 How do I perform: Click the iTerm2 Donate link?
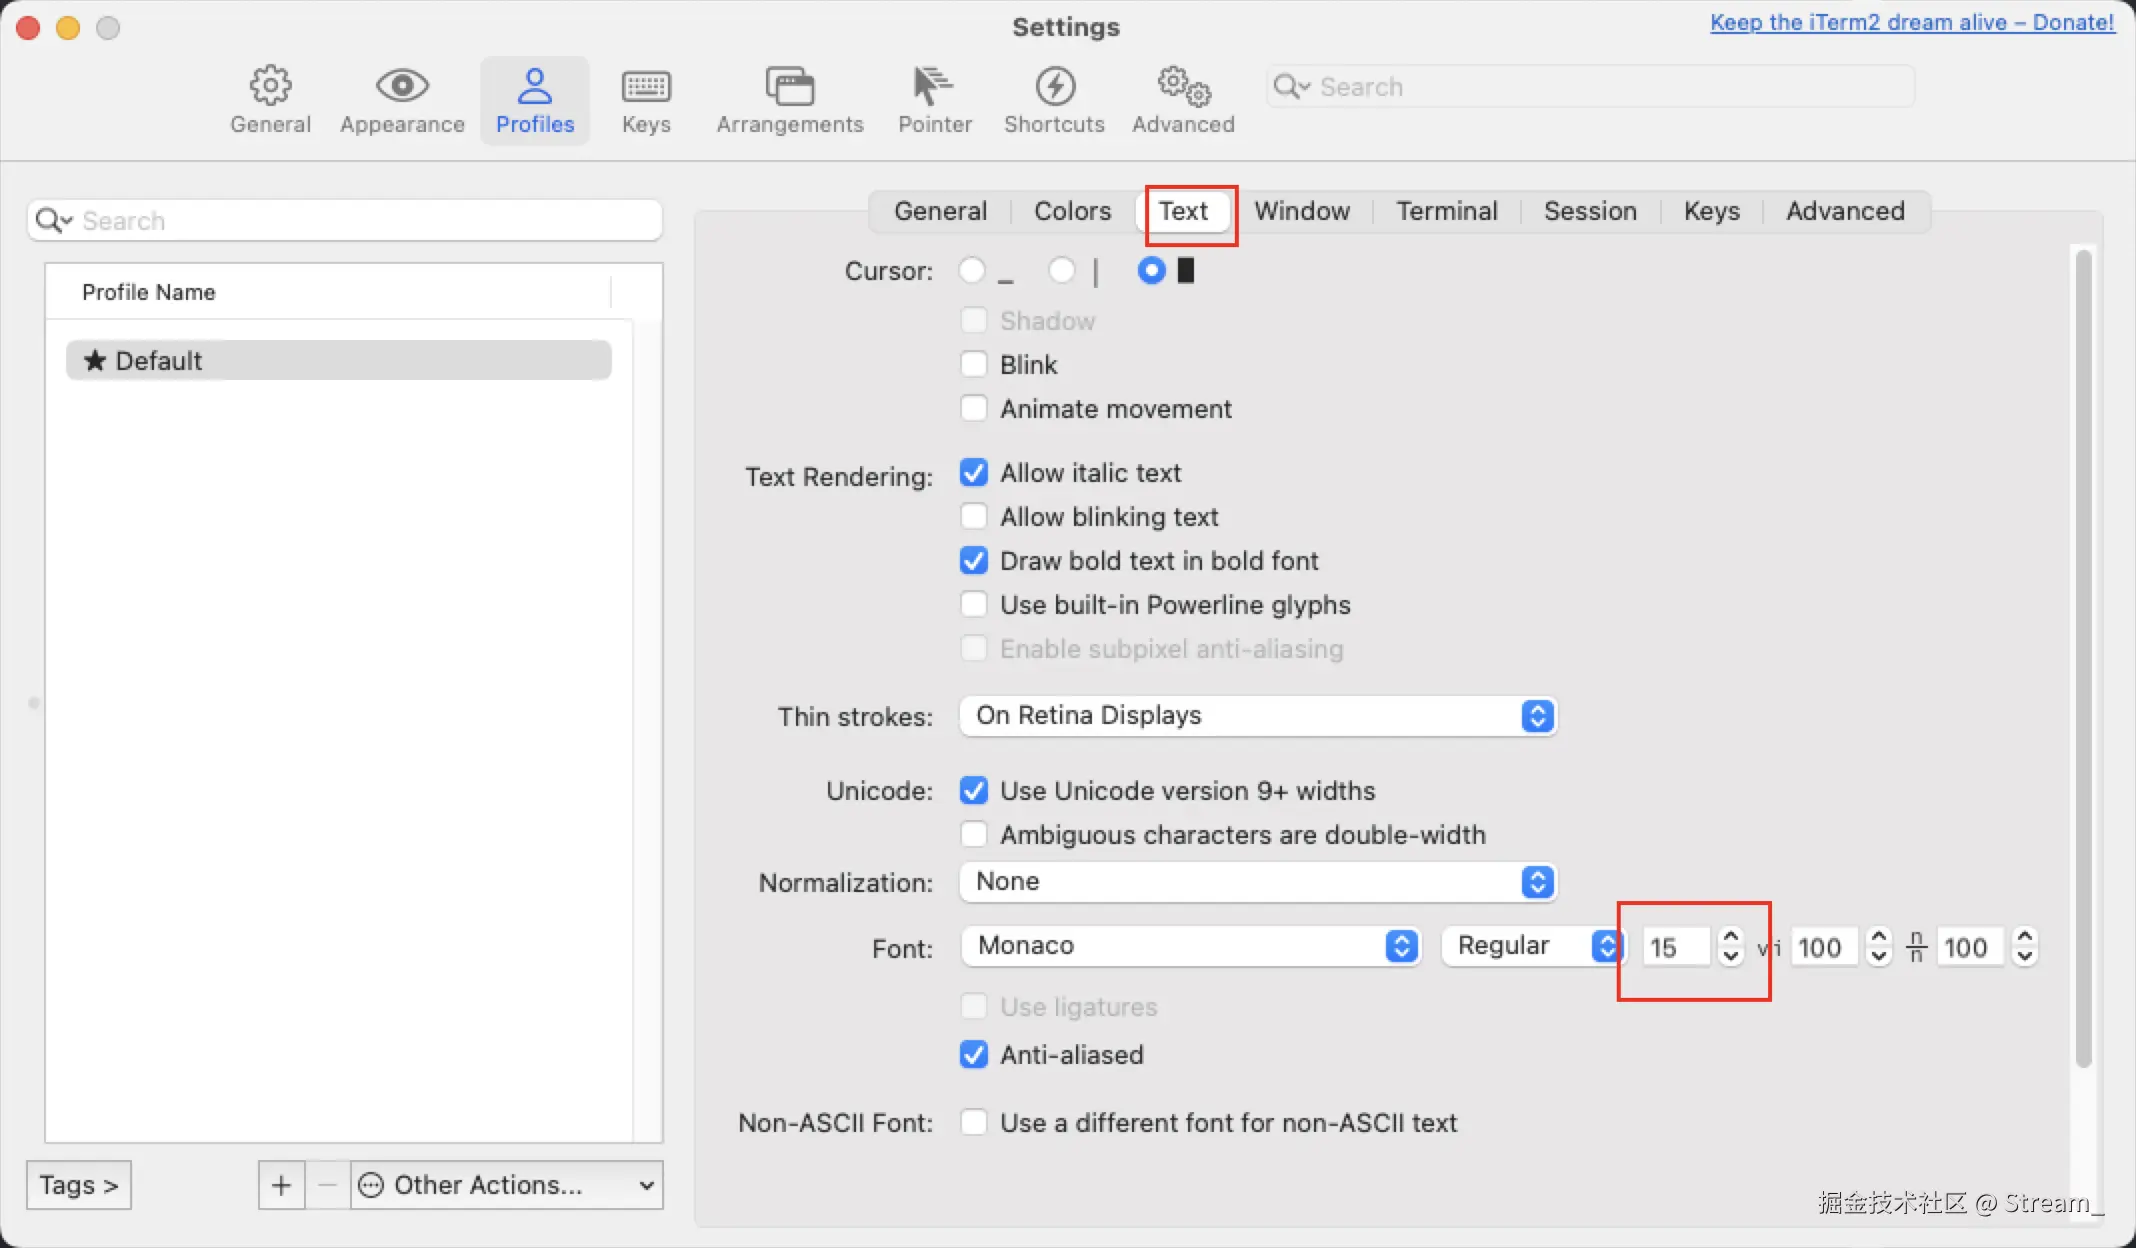[x=1911, y=22]
